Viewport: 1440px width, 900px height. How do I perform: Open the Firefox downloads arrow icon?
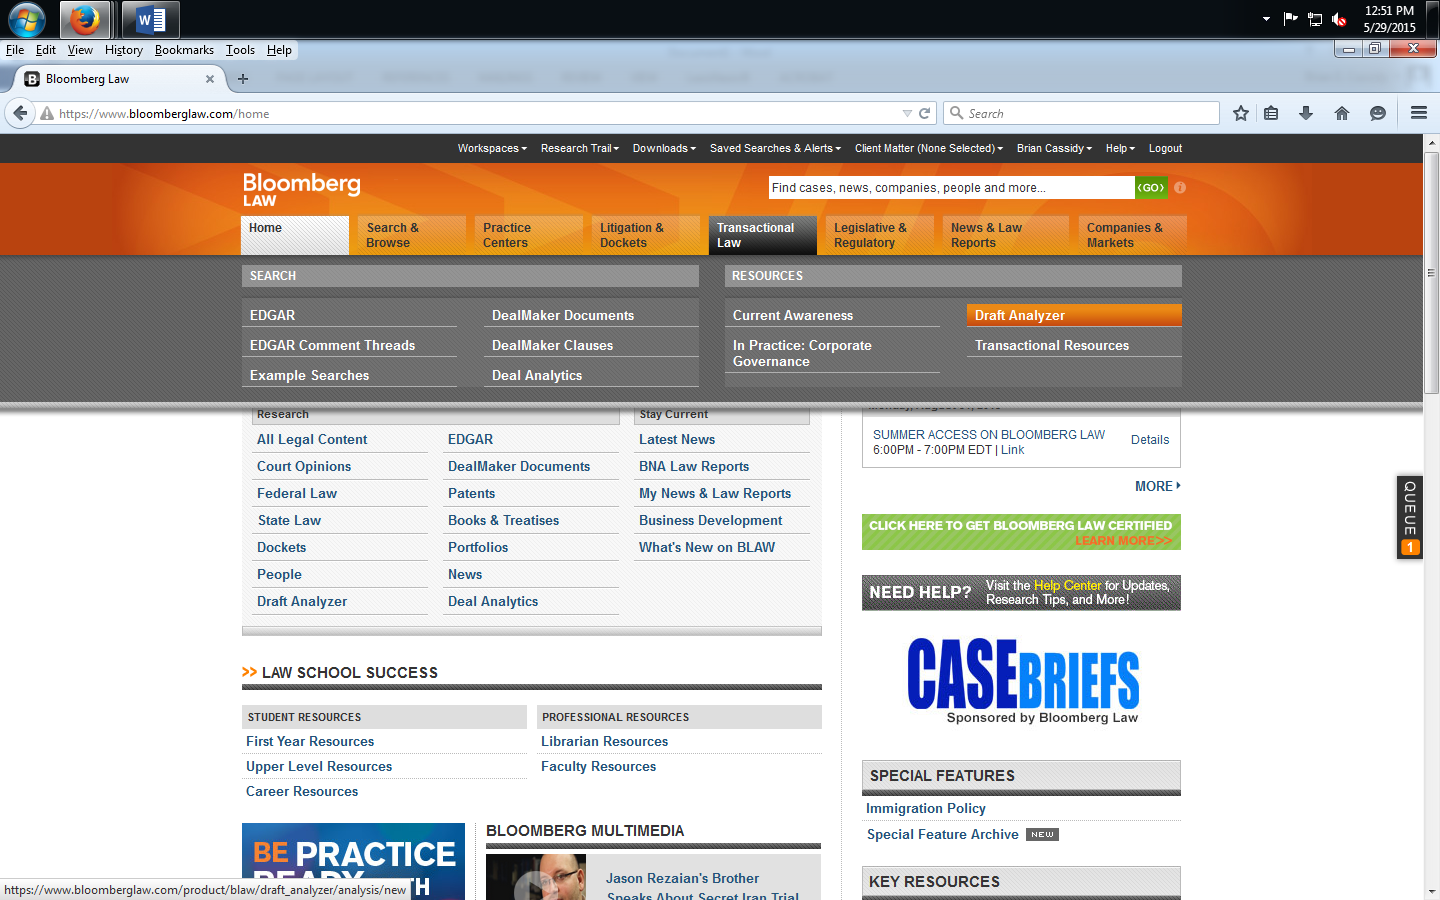point(1306,113)
